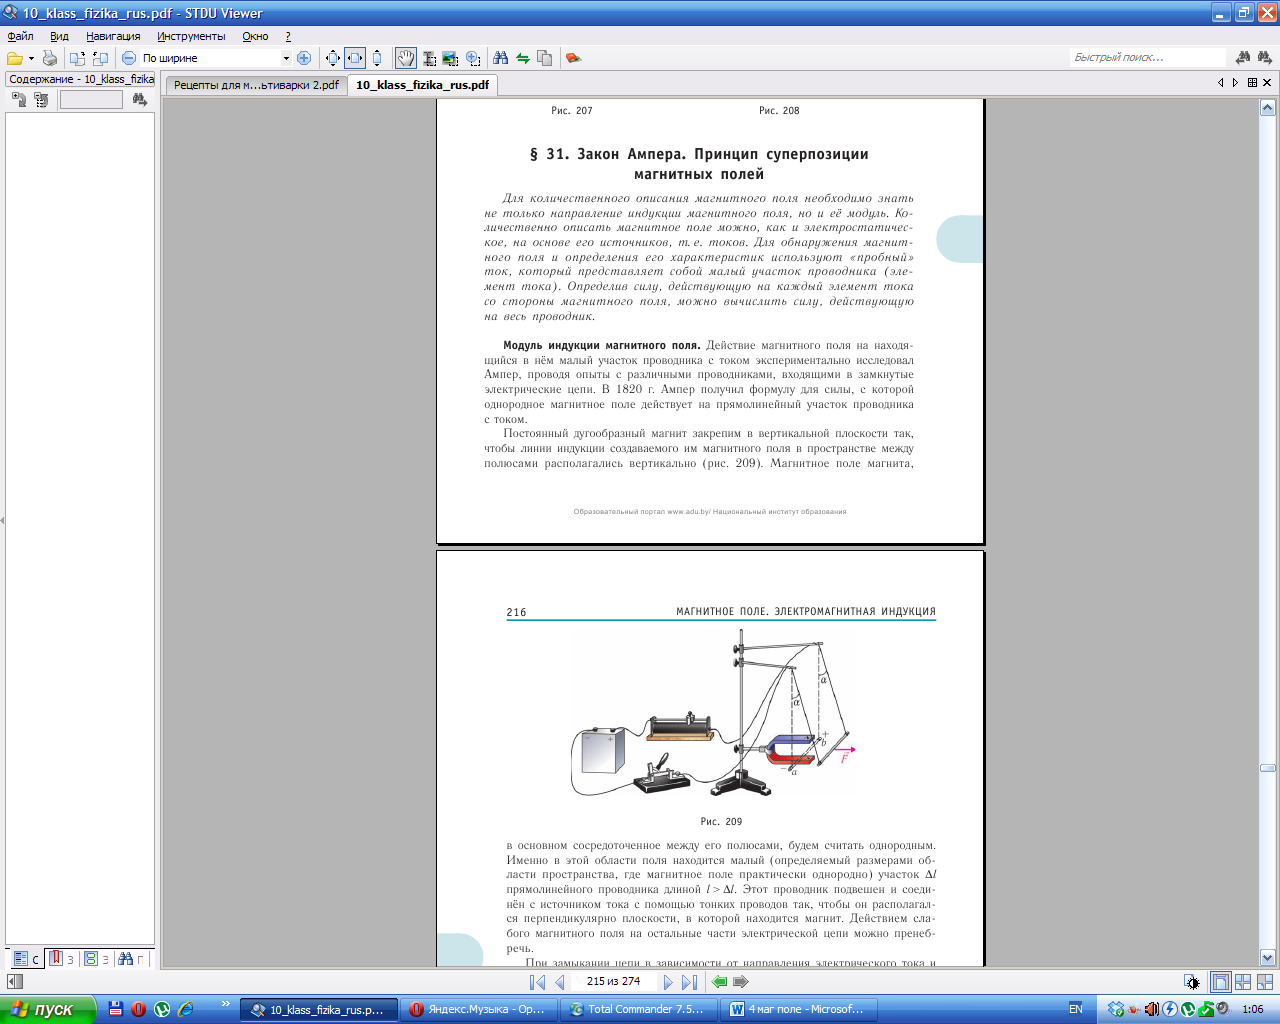Navigate forward with the gray right arrow
Screen dimensions: 1280x1024
coord(741,982)
